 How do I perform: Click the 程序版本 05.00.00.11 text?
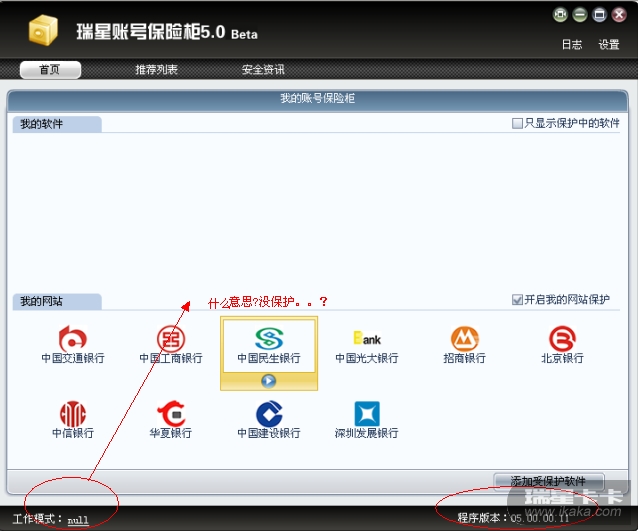coord(513,518)
